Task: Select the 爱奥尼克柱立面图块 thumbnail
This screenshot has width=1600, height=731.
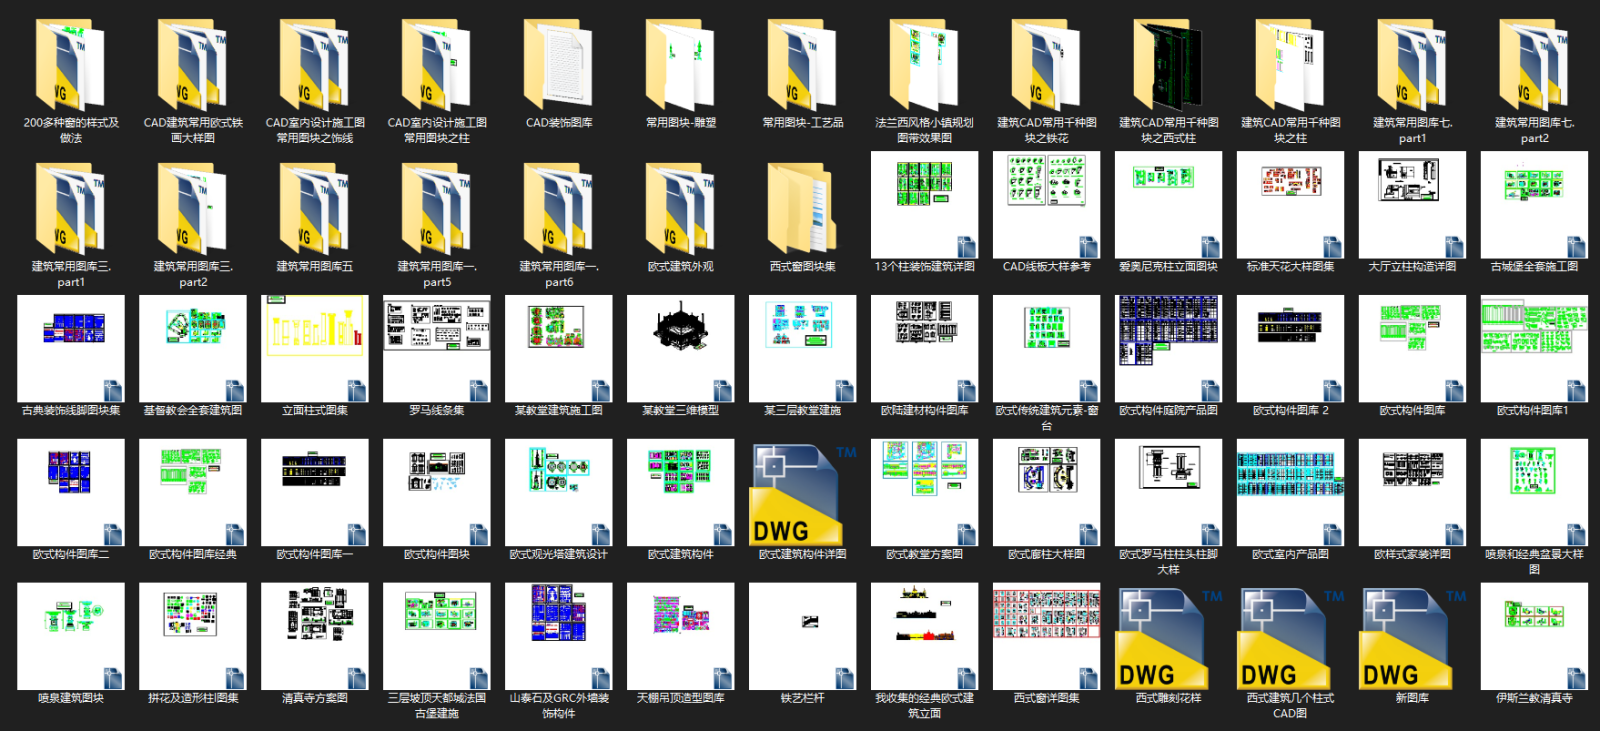Action: click(x=1168, y=205)
